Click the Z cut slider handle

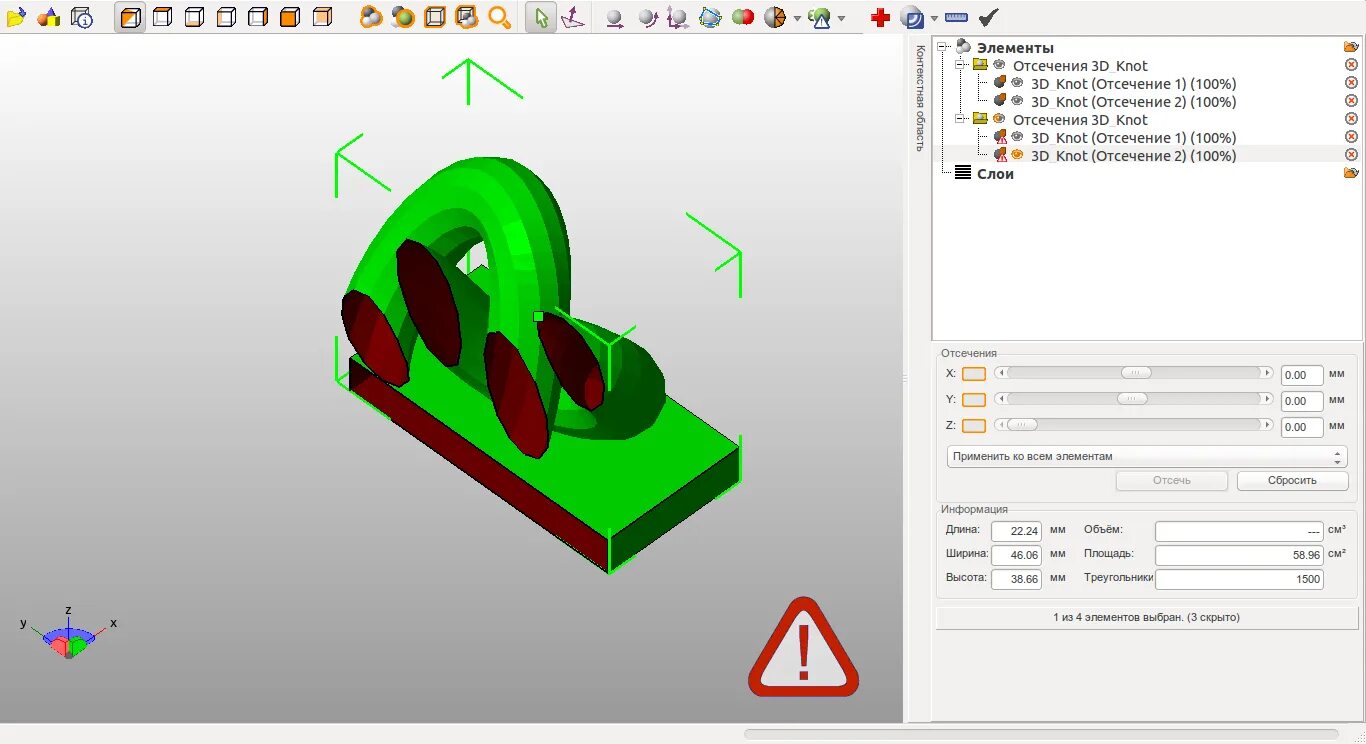[x=1022, y=424]
